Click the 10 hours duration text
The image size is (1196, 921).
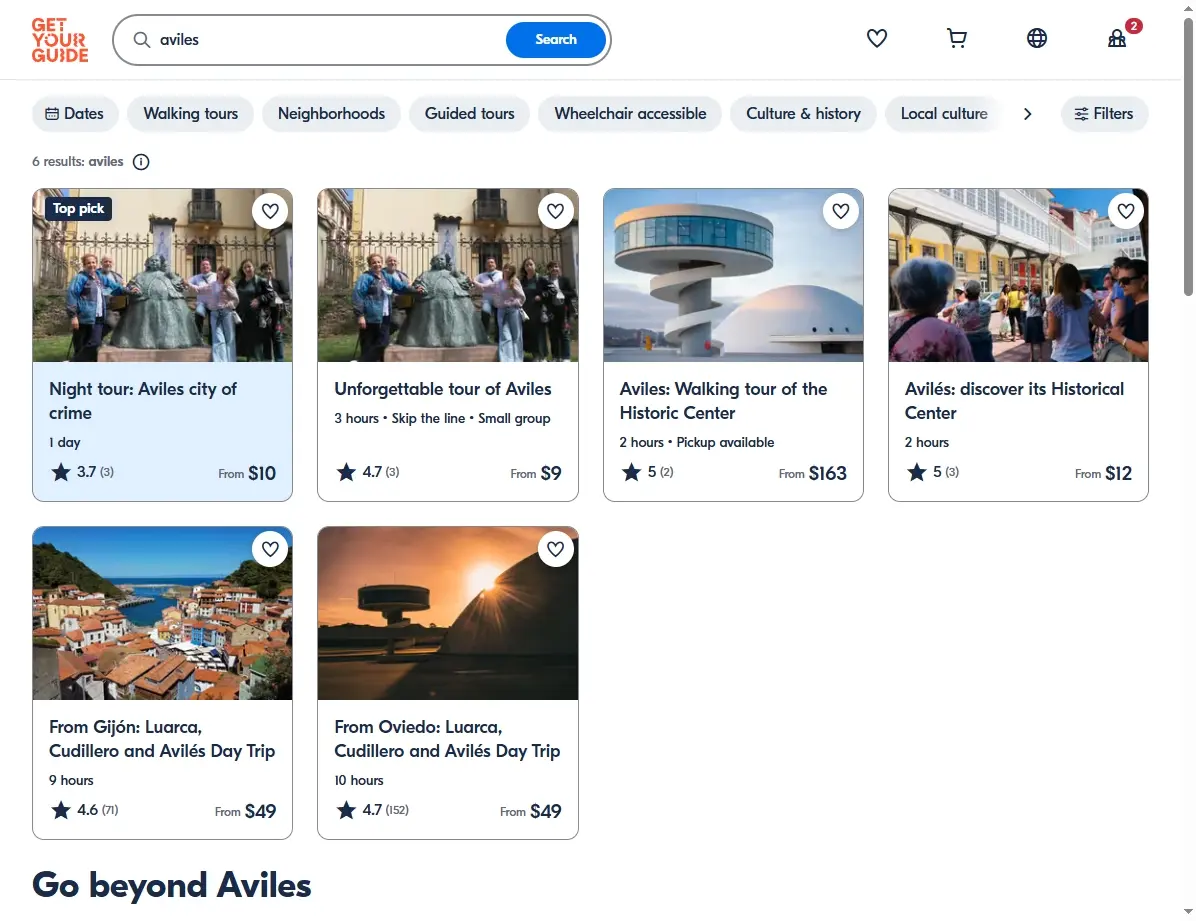tap(358, 781)
